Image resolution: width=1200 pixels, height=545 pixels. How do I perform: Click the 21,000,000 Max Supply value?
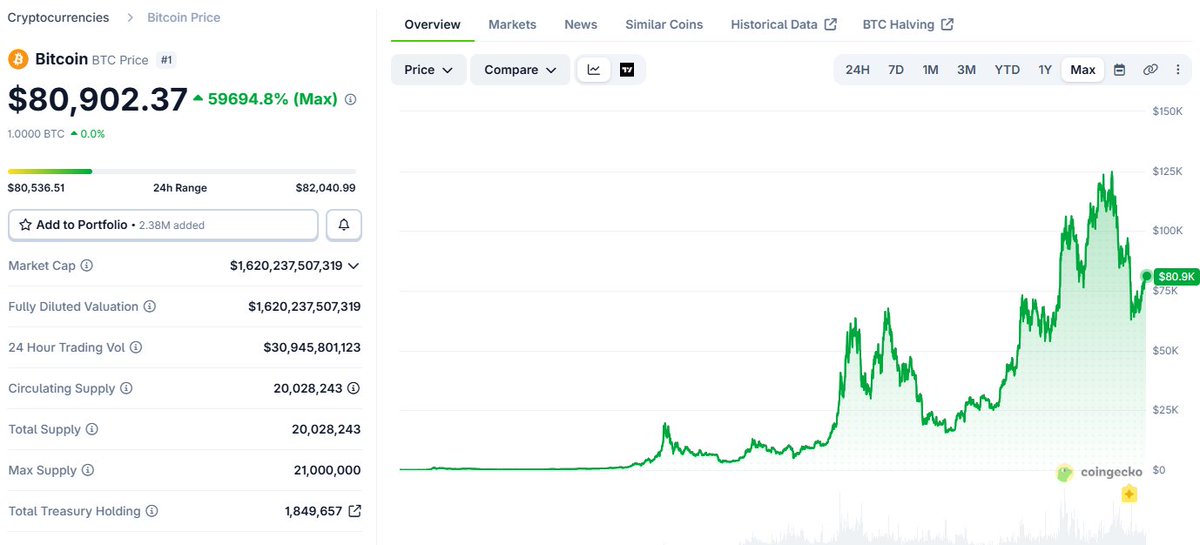[x=326, y=470]
